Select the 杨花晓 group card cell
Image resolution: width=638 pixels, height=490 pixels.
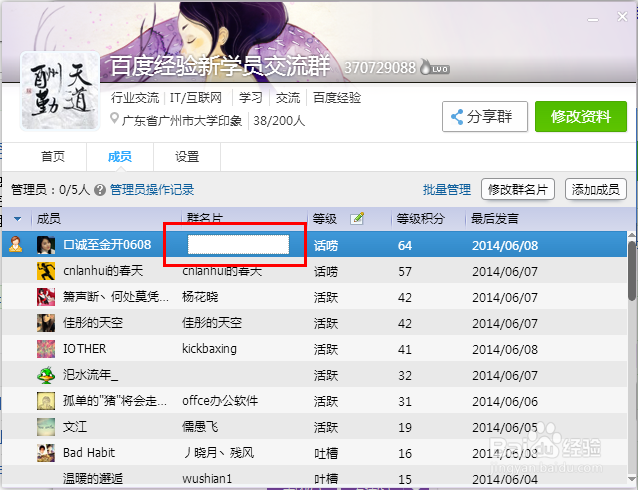200,297
